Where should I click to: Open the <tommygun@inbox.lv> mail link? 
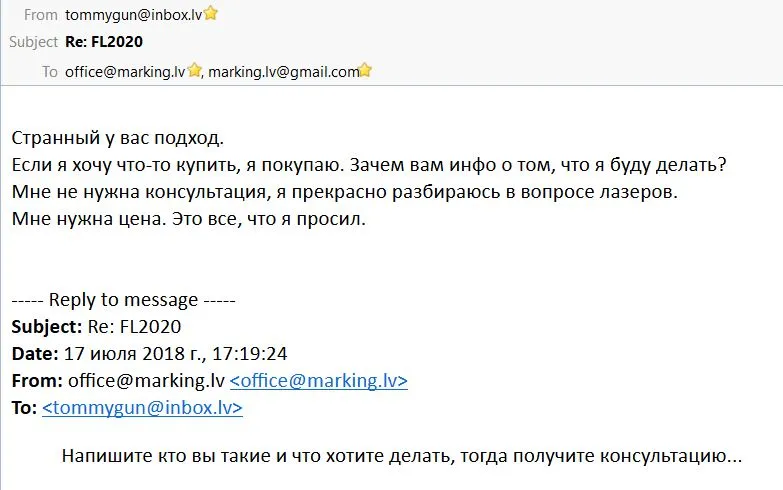coord(142,408)
